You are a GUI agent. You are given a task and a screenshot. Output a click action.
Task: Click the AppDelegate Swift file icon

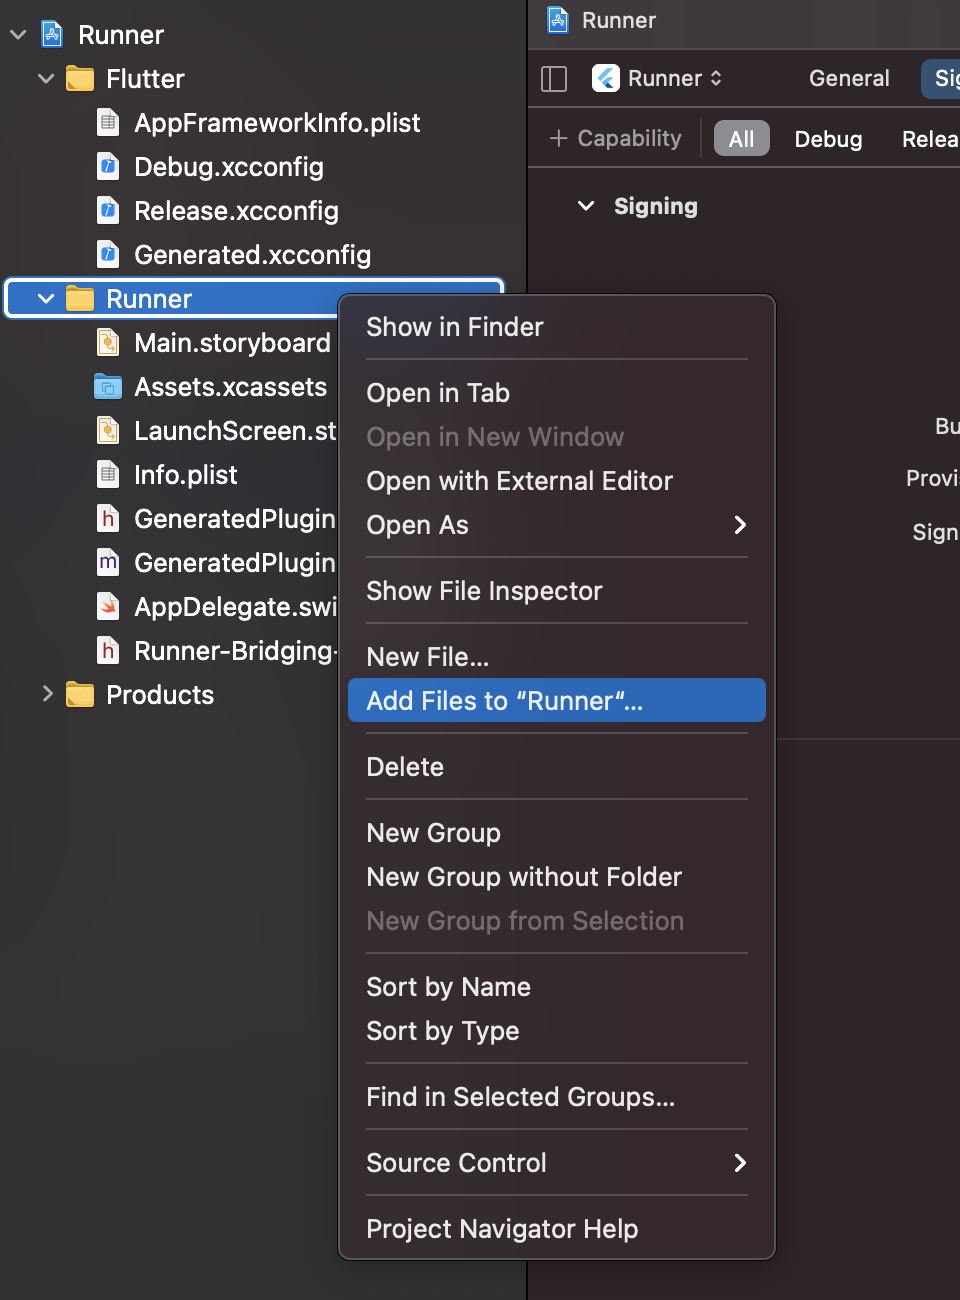pyautogui.click(x=108, y=606)
